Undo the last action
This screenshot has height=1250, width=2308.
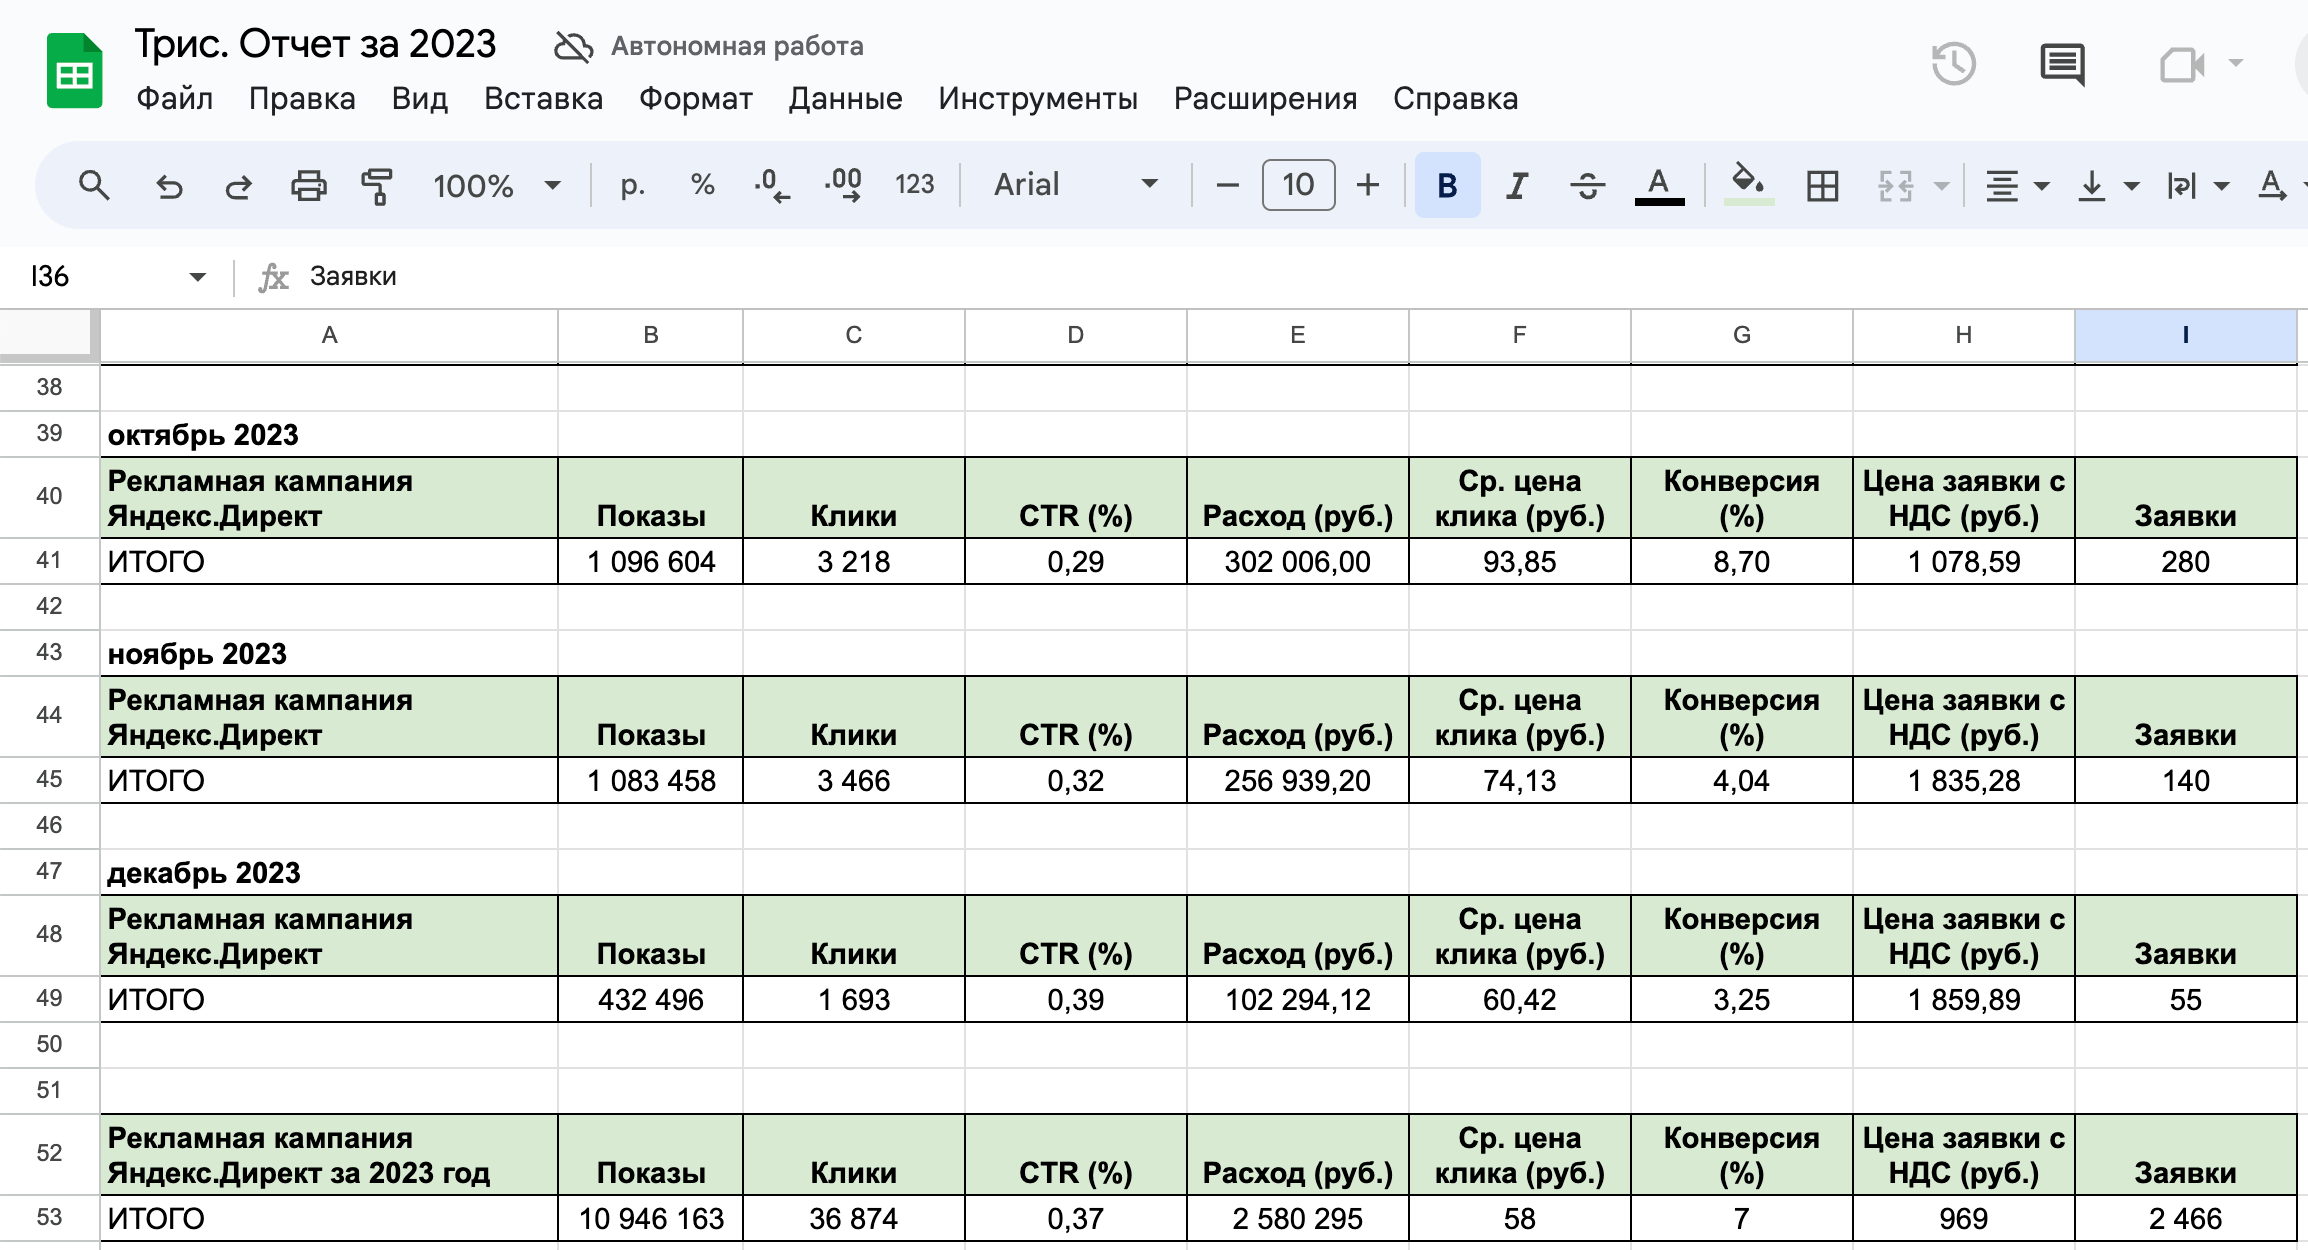169,185
